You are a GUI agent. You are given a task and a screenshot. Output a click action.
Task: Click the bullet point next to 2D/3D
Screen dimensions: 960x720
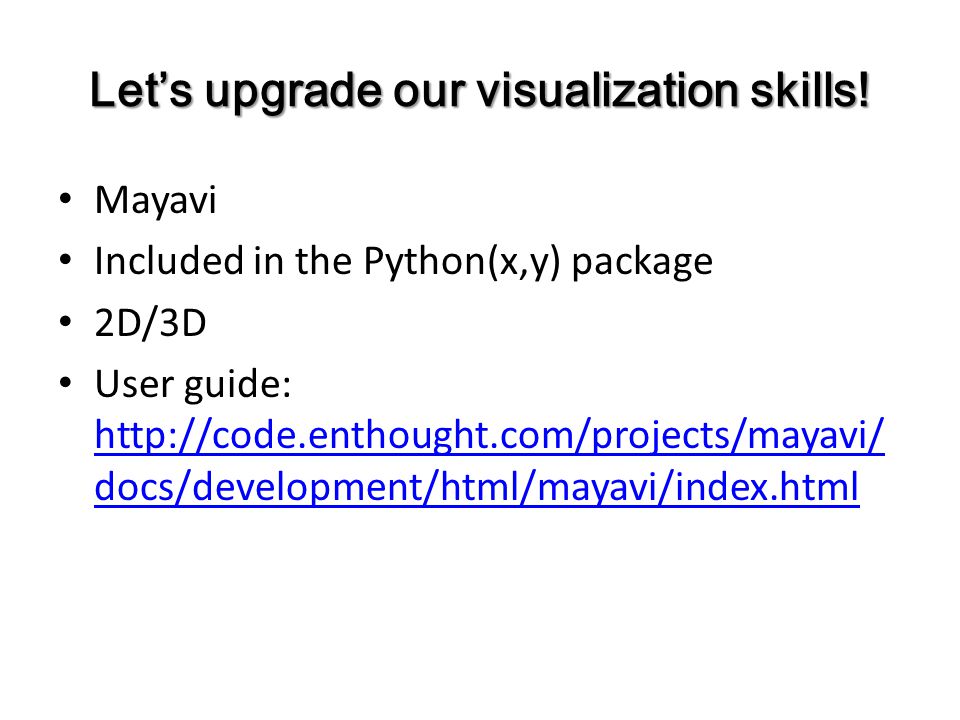66,322
